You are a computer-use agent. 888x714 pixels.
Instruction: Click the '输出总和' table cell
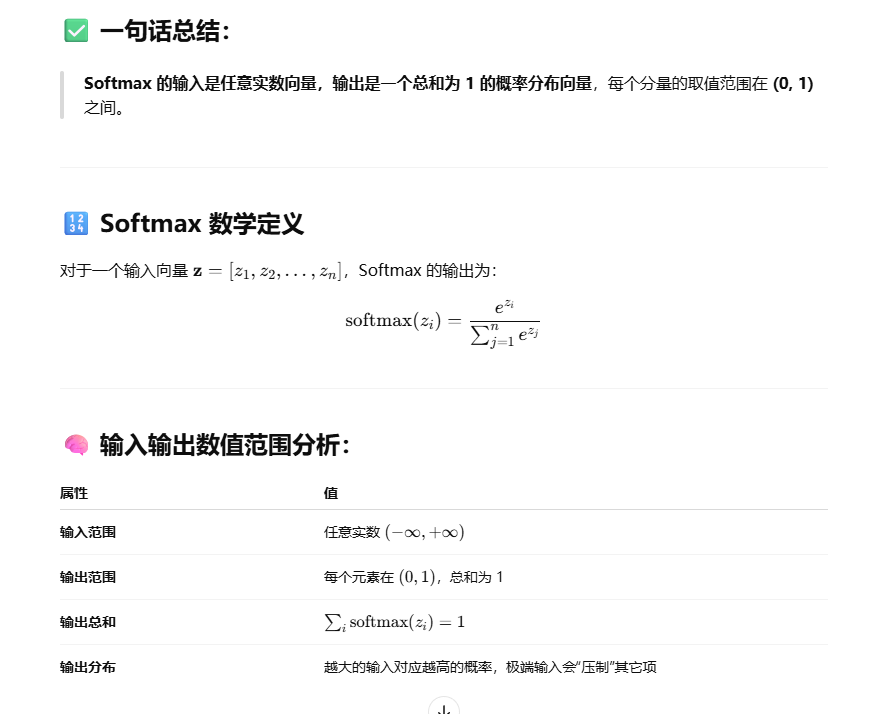(x=88, y=622)
